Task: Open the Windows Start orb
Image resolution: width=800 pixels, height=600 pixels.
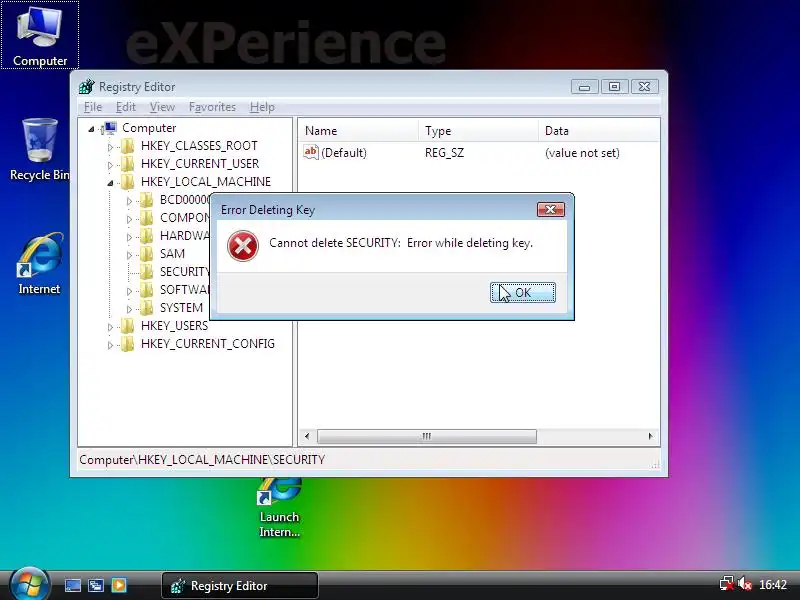Action: tap(29, 585)
